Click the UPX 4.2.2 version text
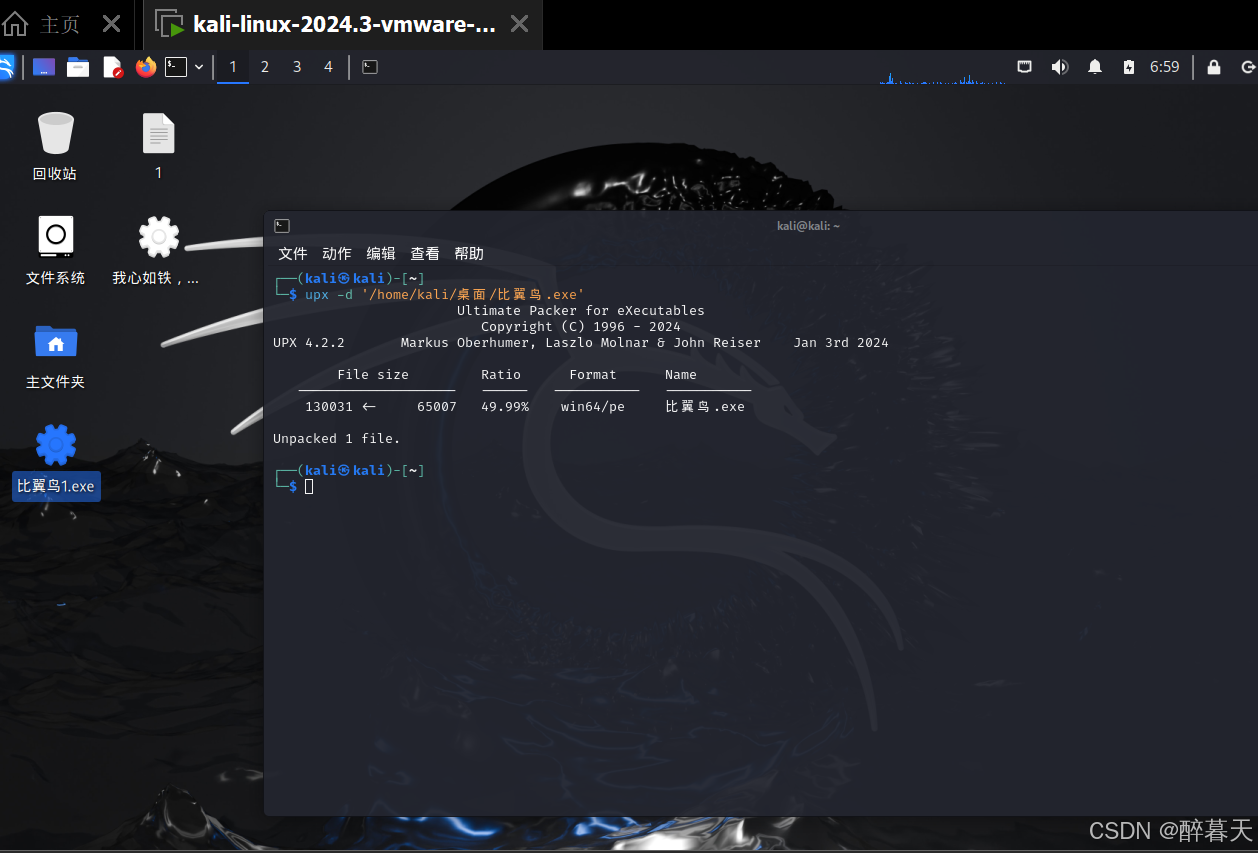Screen dimensions: 1258x853 309,342
